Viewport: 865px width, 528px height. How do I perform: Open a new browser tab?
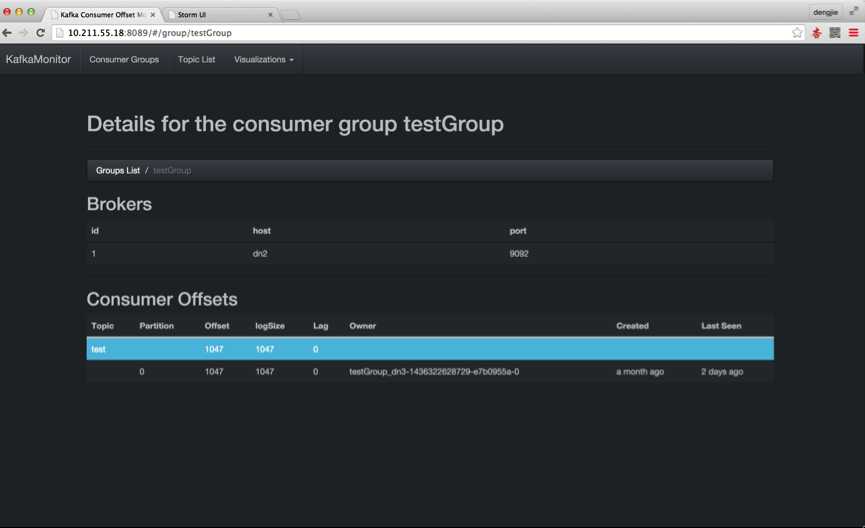pyautogui.click(x=290, y=15)
